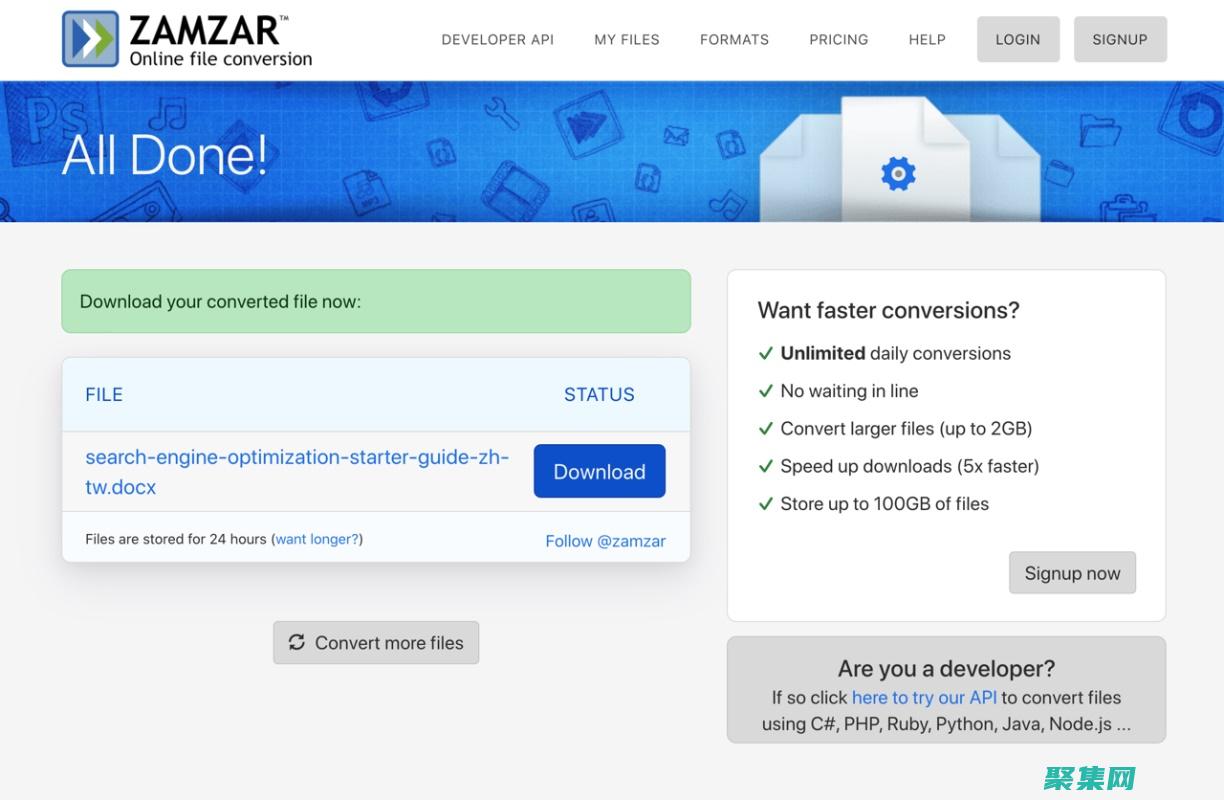Open the search-engine-optimization-starter-guide file link
Image resolution: width=1224 pixels, height=800 pixels.
pyautogui.click(x=296, y=458)
